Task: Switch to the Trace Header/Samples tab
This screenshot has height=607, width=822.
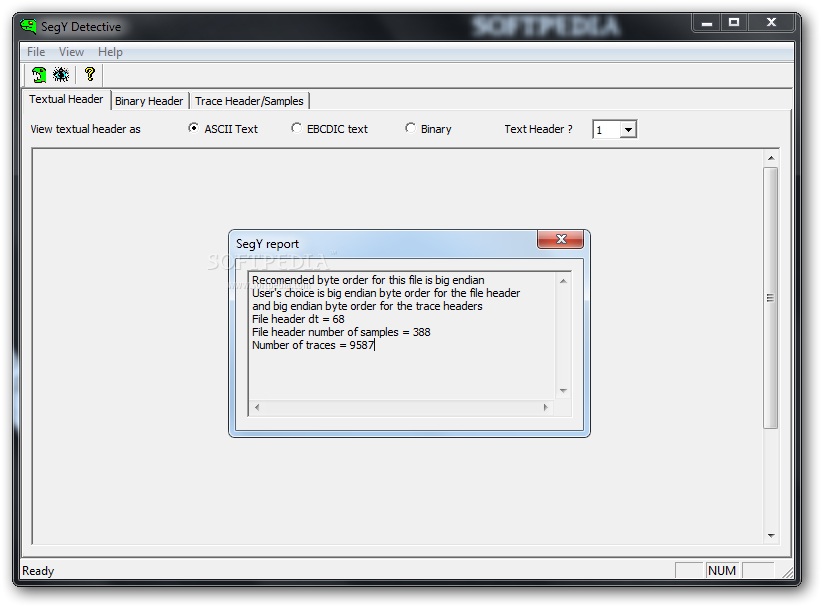Action: 249,101
